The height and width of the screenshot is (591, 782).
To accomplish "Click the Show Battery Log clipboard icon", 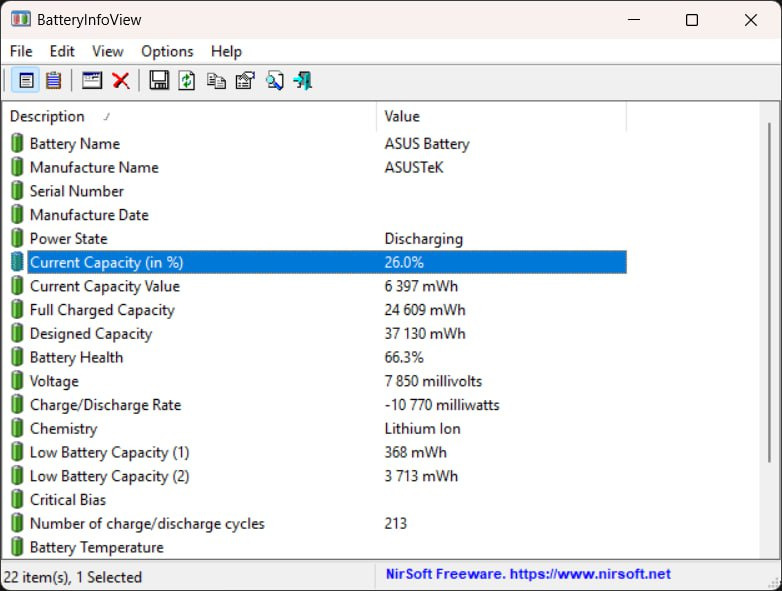I will click(x=53, y=81).
